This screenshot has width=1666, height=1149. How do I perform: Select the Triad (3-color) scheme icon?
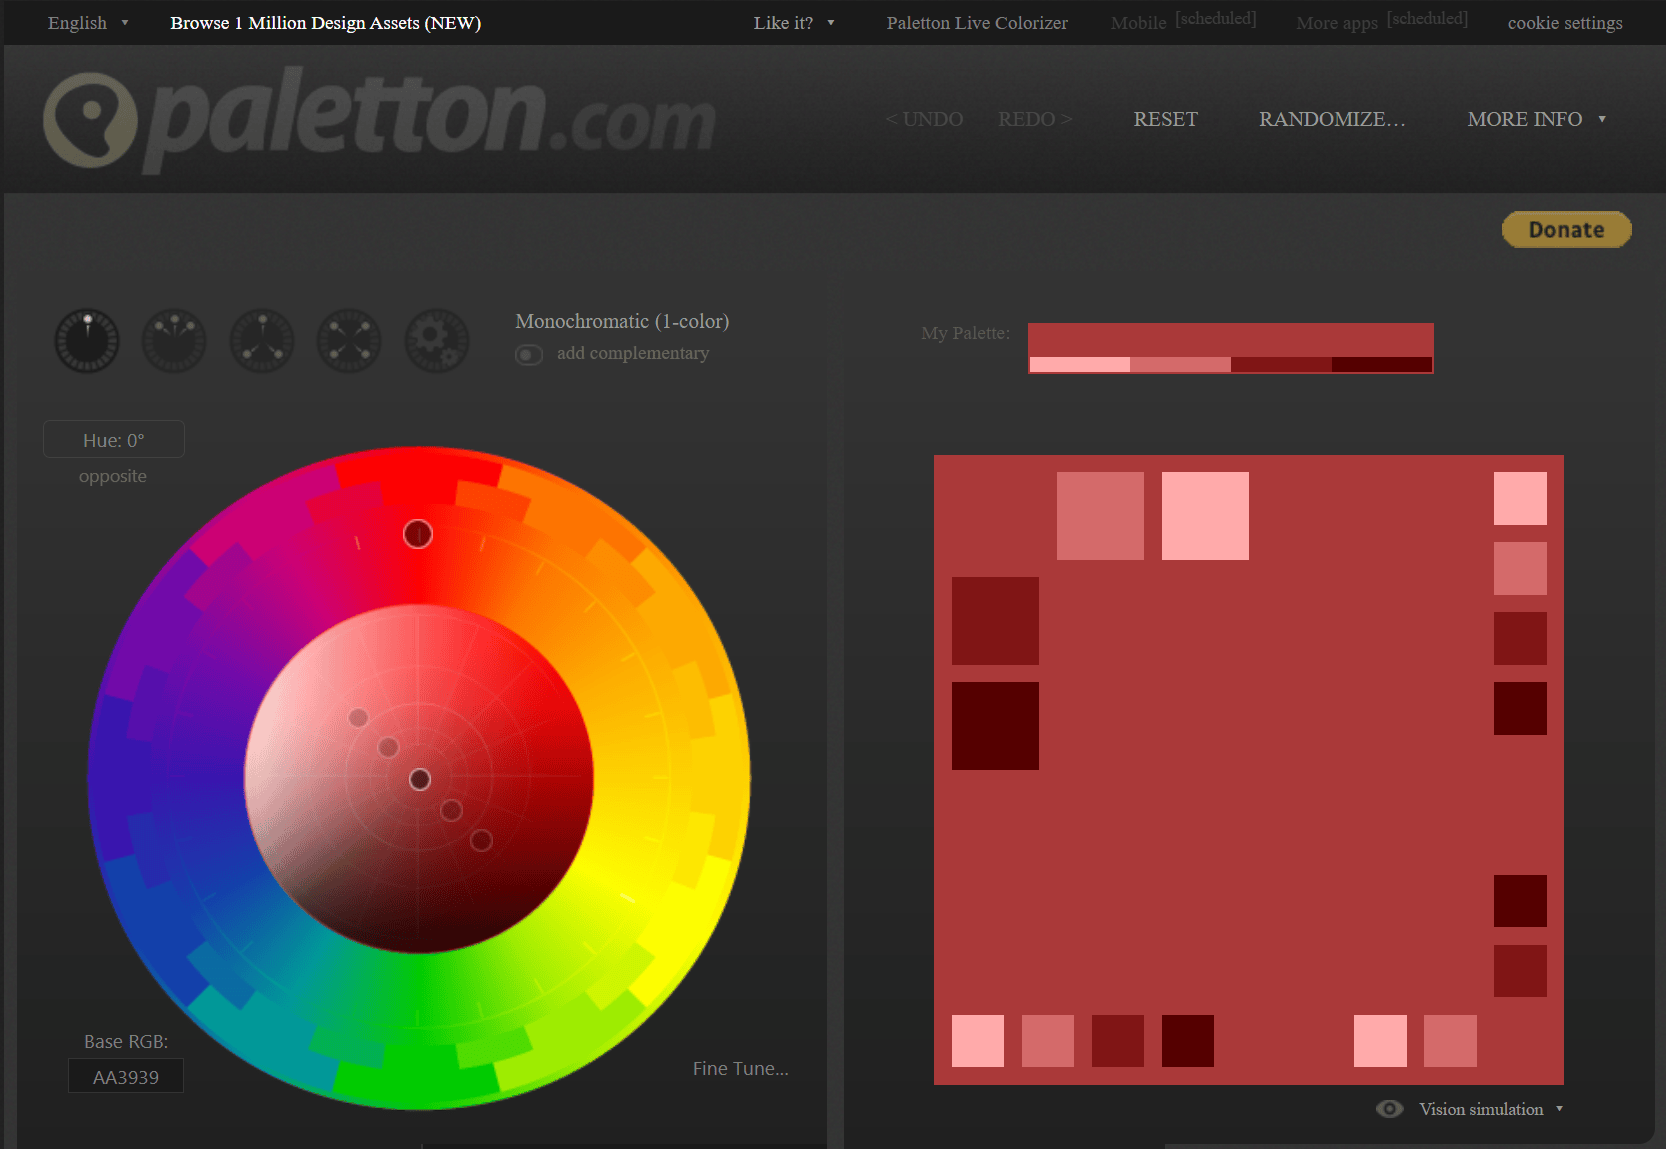(262, 341)
